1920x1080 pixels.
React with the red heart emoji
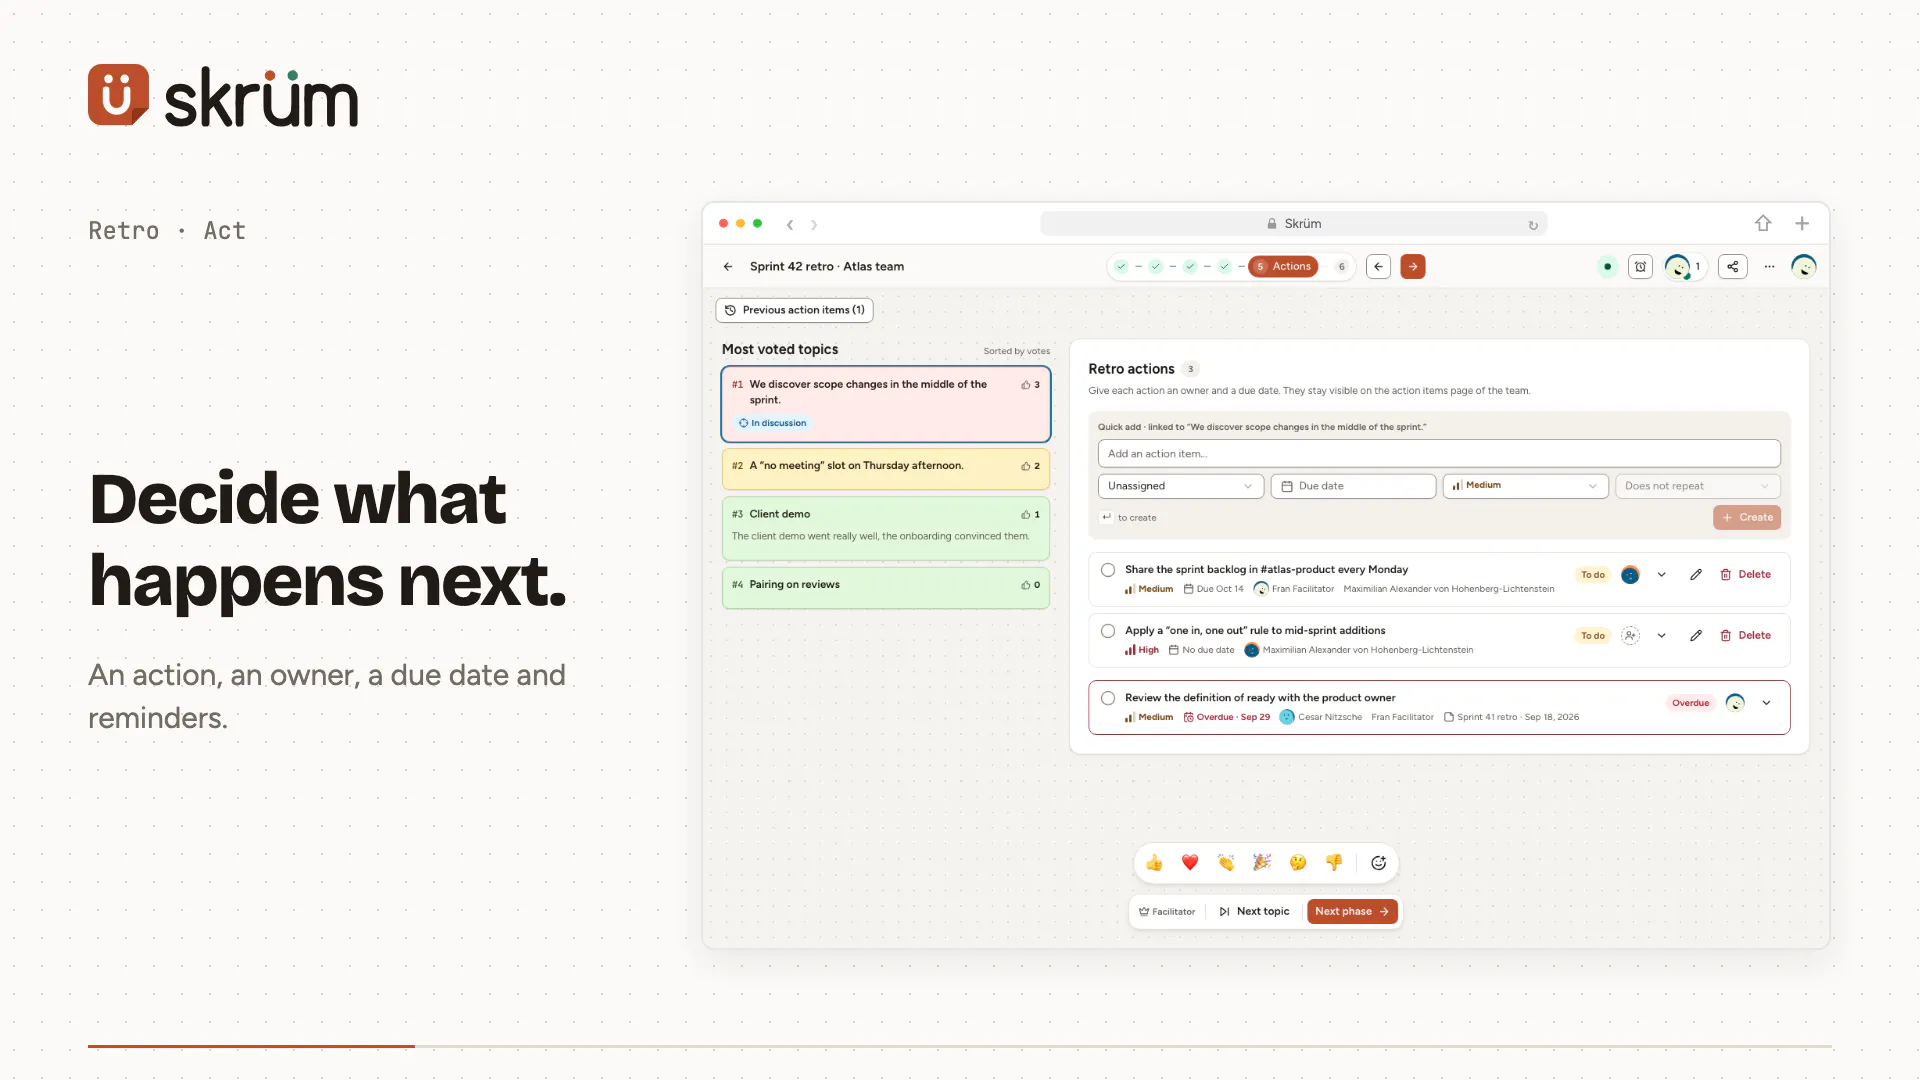(x=1190, y=863)
